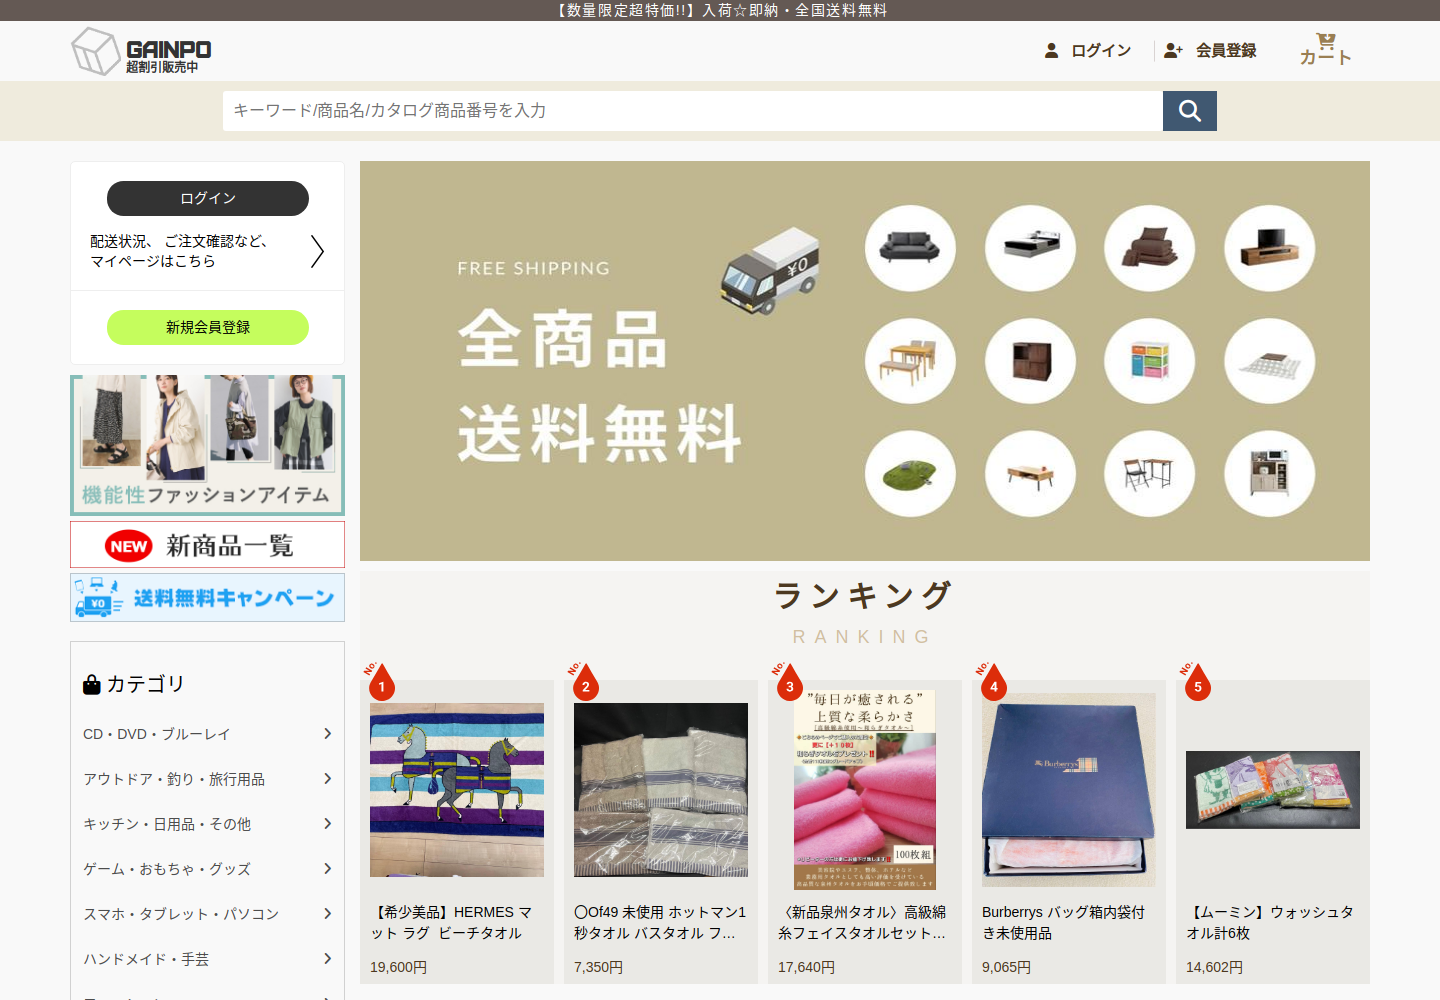Expand スマホ・タブレット・パソコン category
This screenshot has width=1440, height=1000.
point(208,914)
